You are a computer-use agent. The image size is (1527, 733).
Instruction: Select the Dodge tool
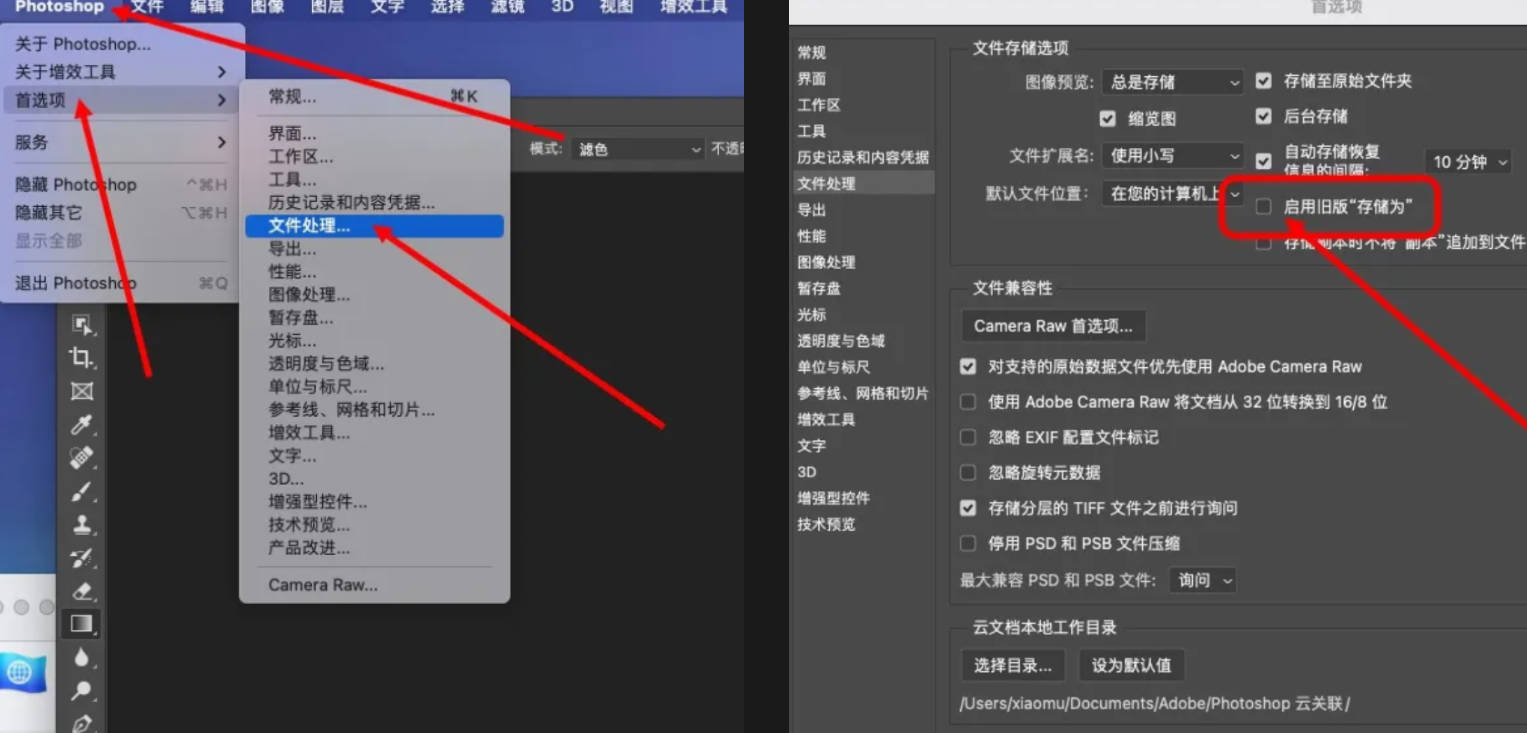(x=82, y=690)
